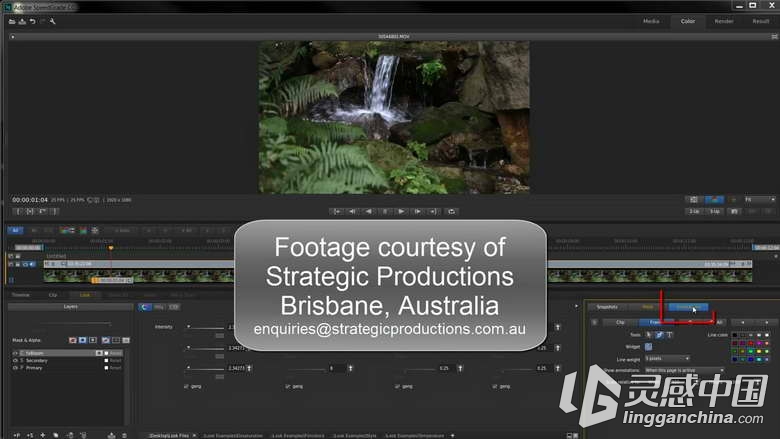
Task: Click the third Mask & Alpha icon
Action: coord(93,340)
